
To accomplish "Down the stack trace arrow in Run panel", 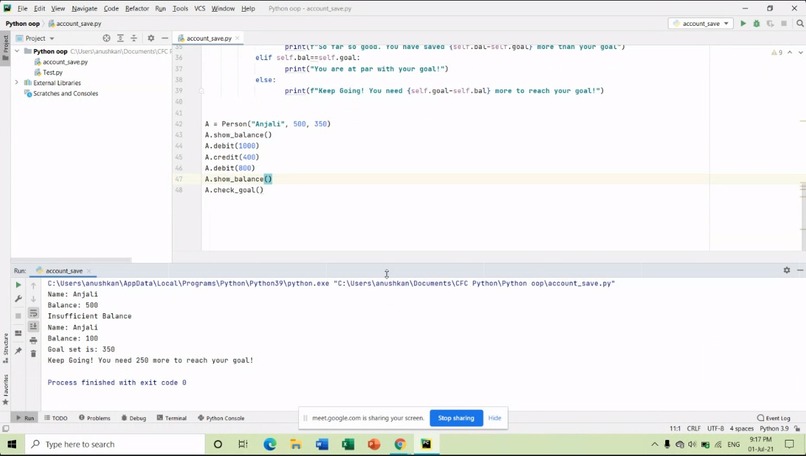I will tap(33, 299).
